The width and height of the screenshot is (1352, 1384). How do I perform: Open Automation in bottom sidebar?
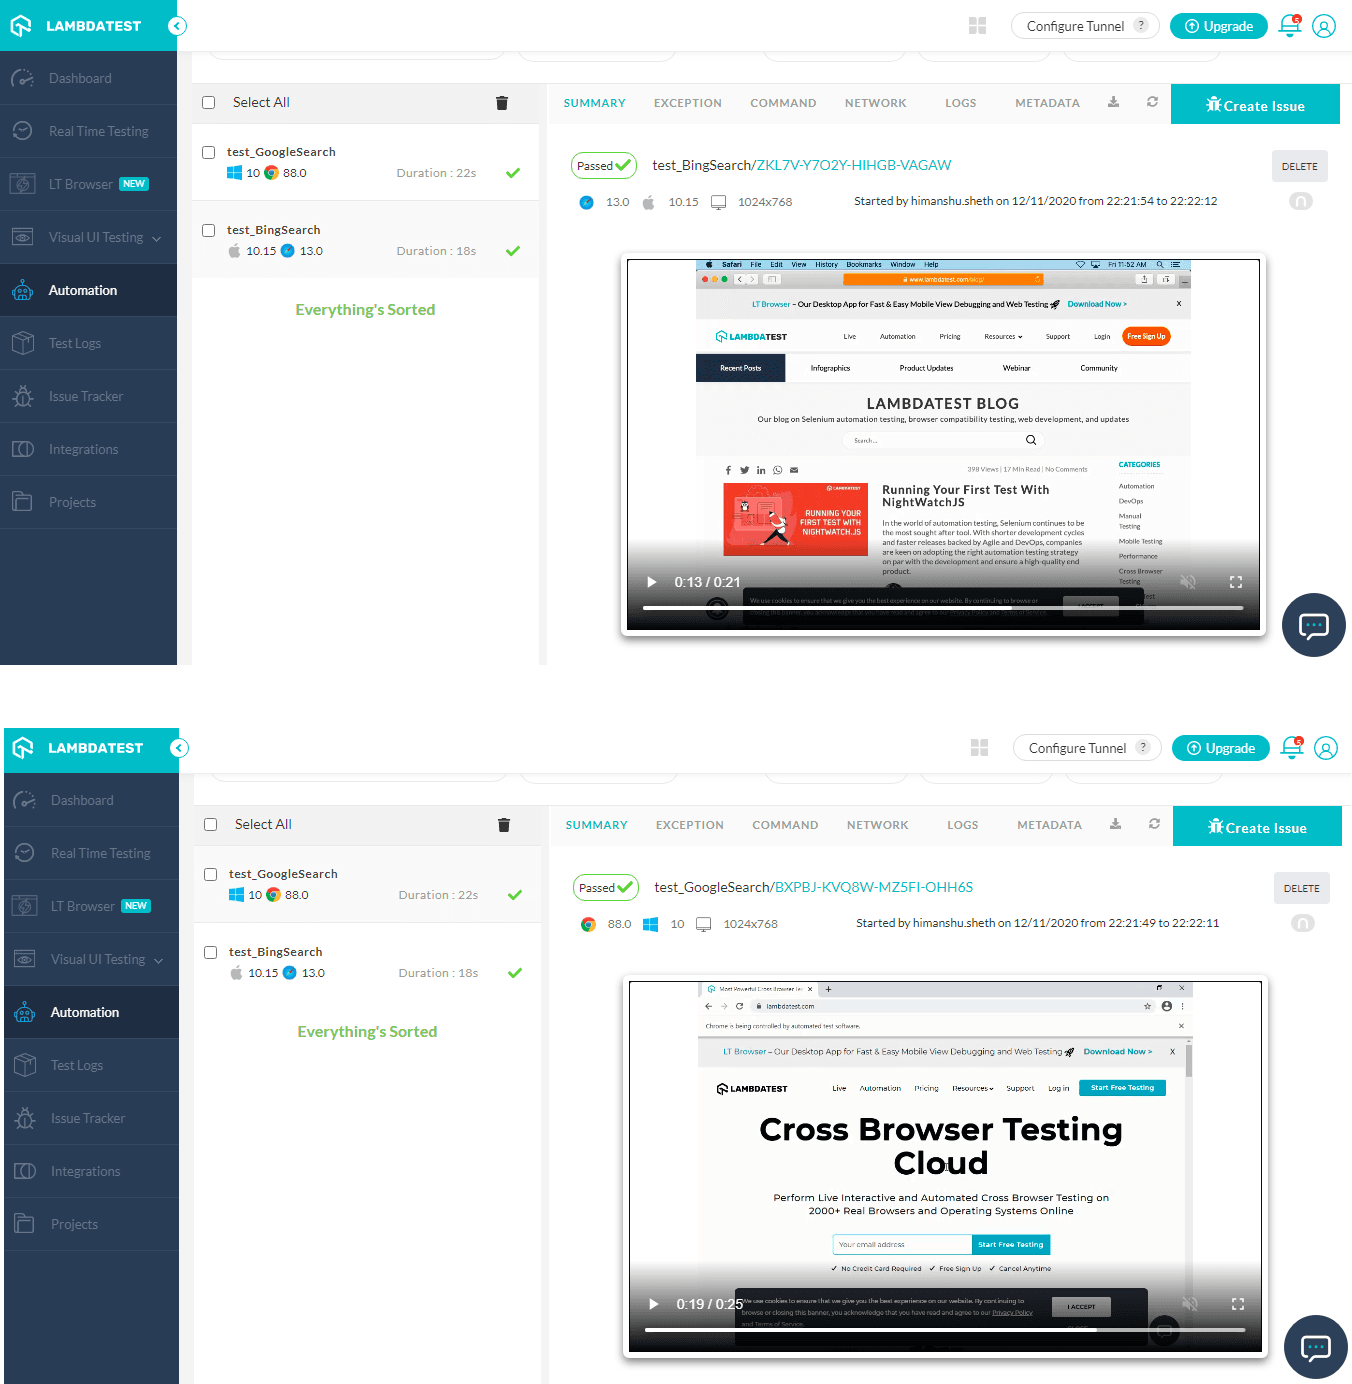[91, 1012]
